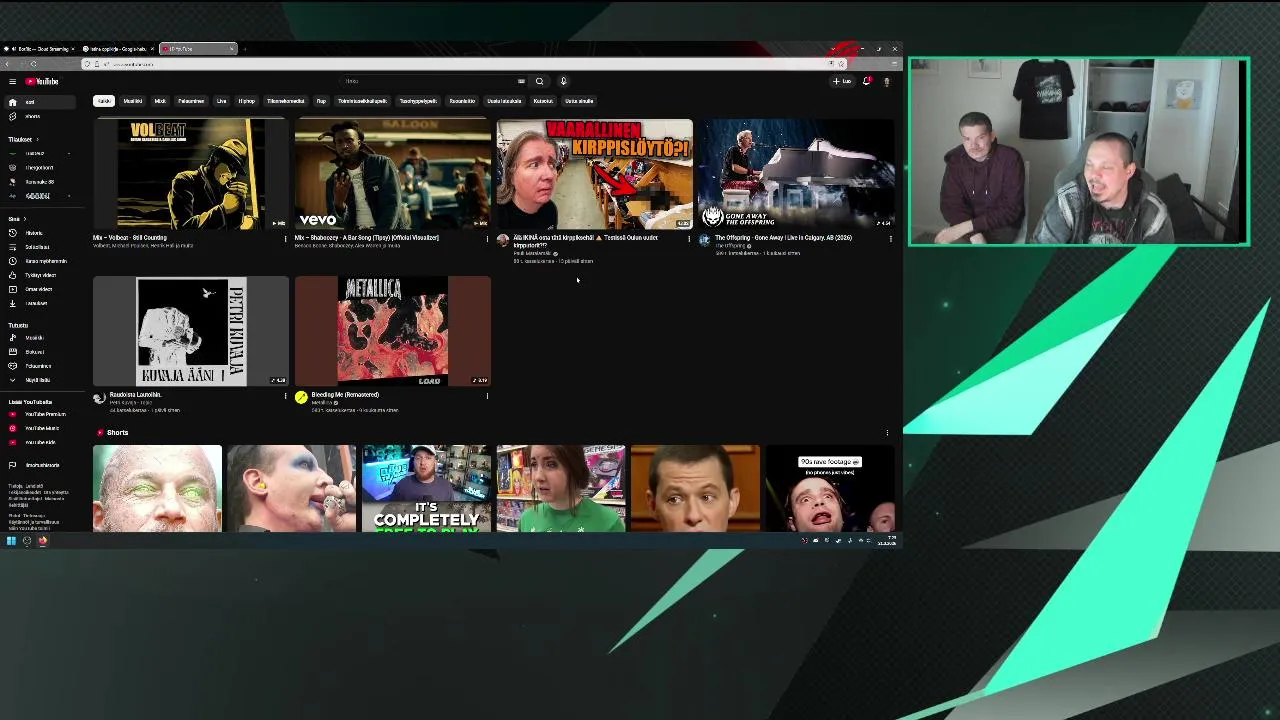
Task: Open options menu for Volbeat mix
Action: coord(285,239)
